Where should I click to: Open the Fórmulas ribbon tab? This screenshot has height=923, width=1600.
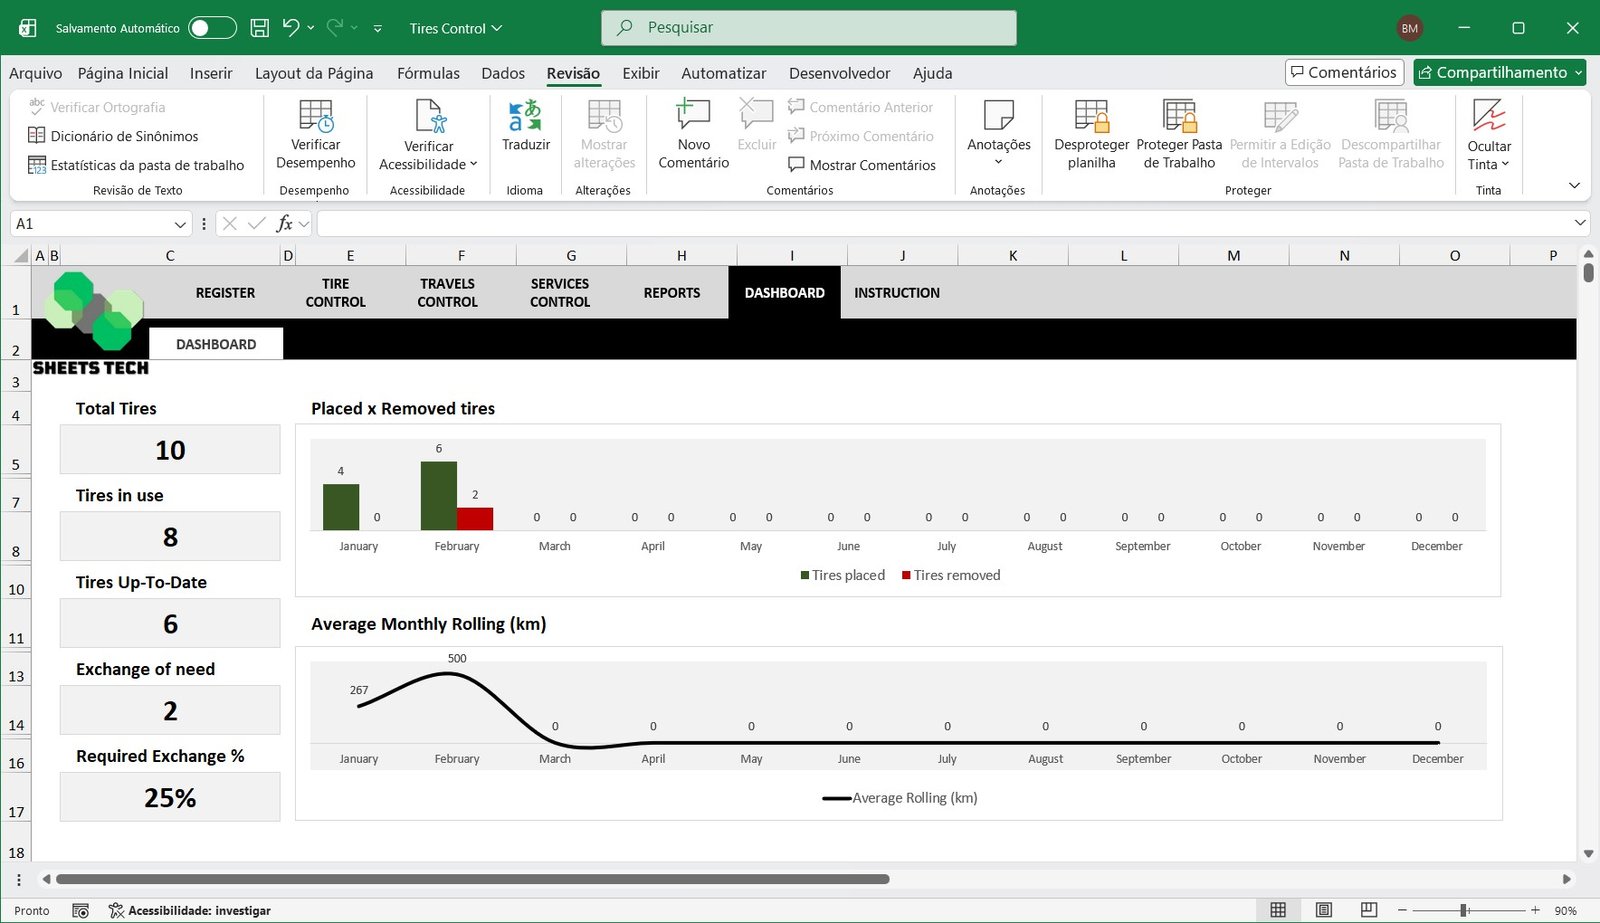pos(428,73)
